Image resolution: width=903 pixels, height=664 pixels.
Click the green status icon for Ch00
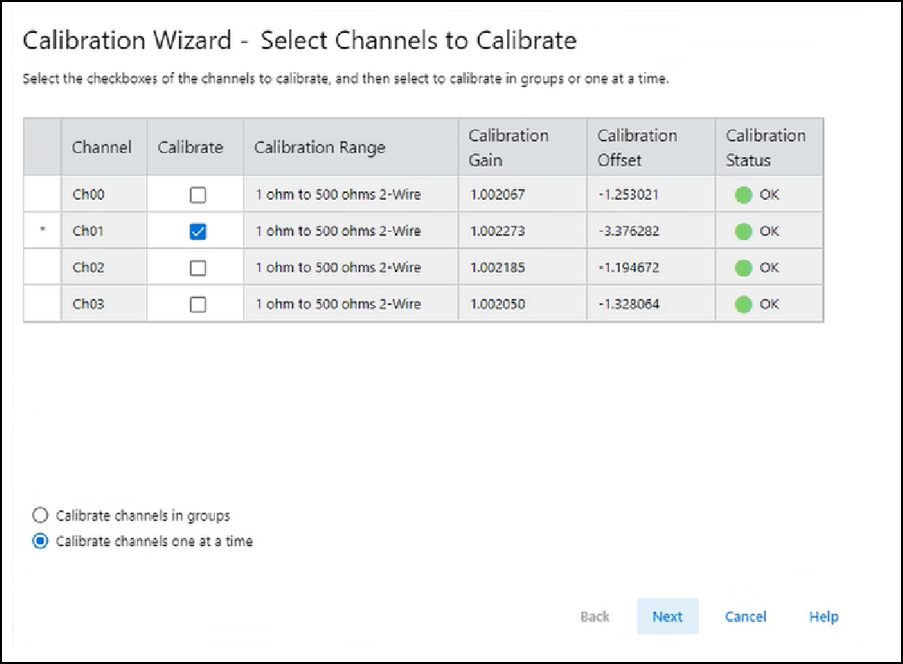[743, 196]
